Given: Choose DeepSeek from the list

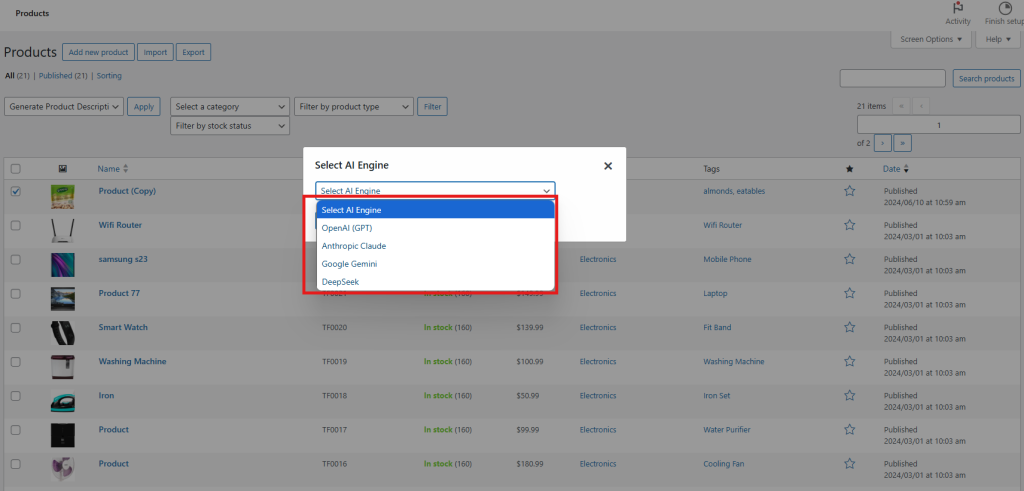Looking at the screenshot, I should coord(435,281).
